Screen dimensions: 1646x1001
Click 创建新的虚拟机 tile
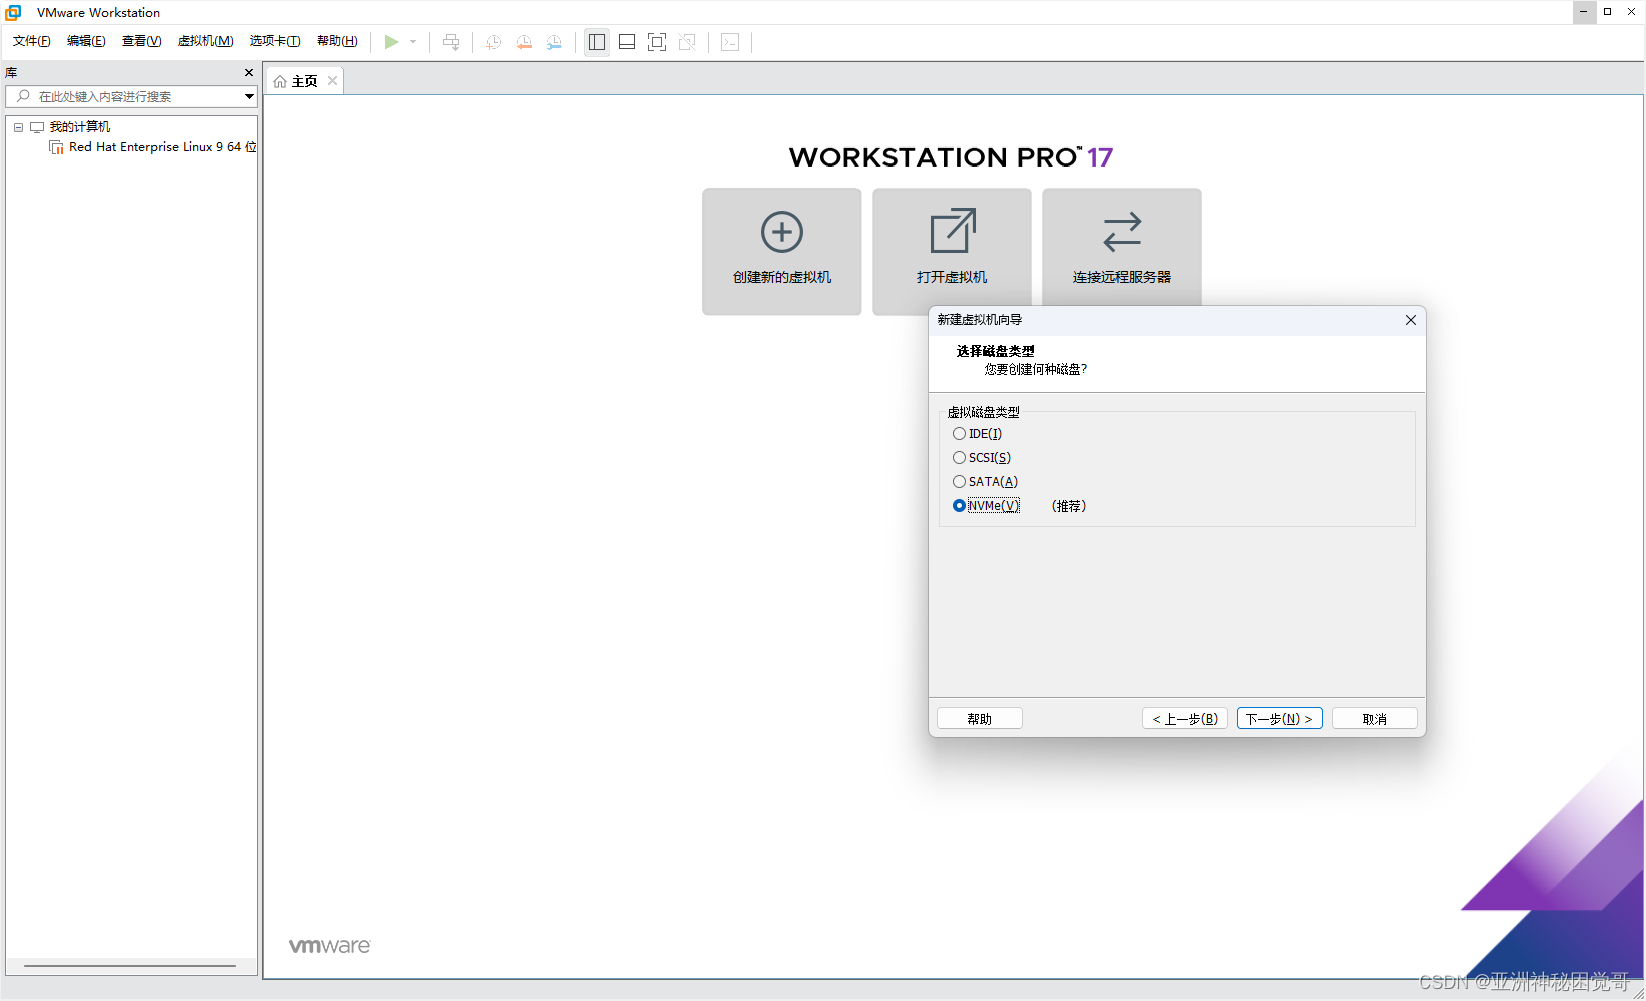[x=782, y=251]
